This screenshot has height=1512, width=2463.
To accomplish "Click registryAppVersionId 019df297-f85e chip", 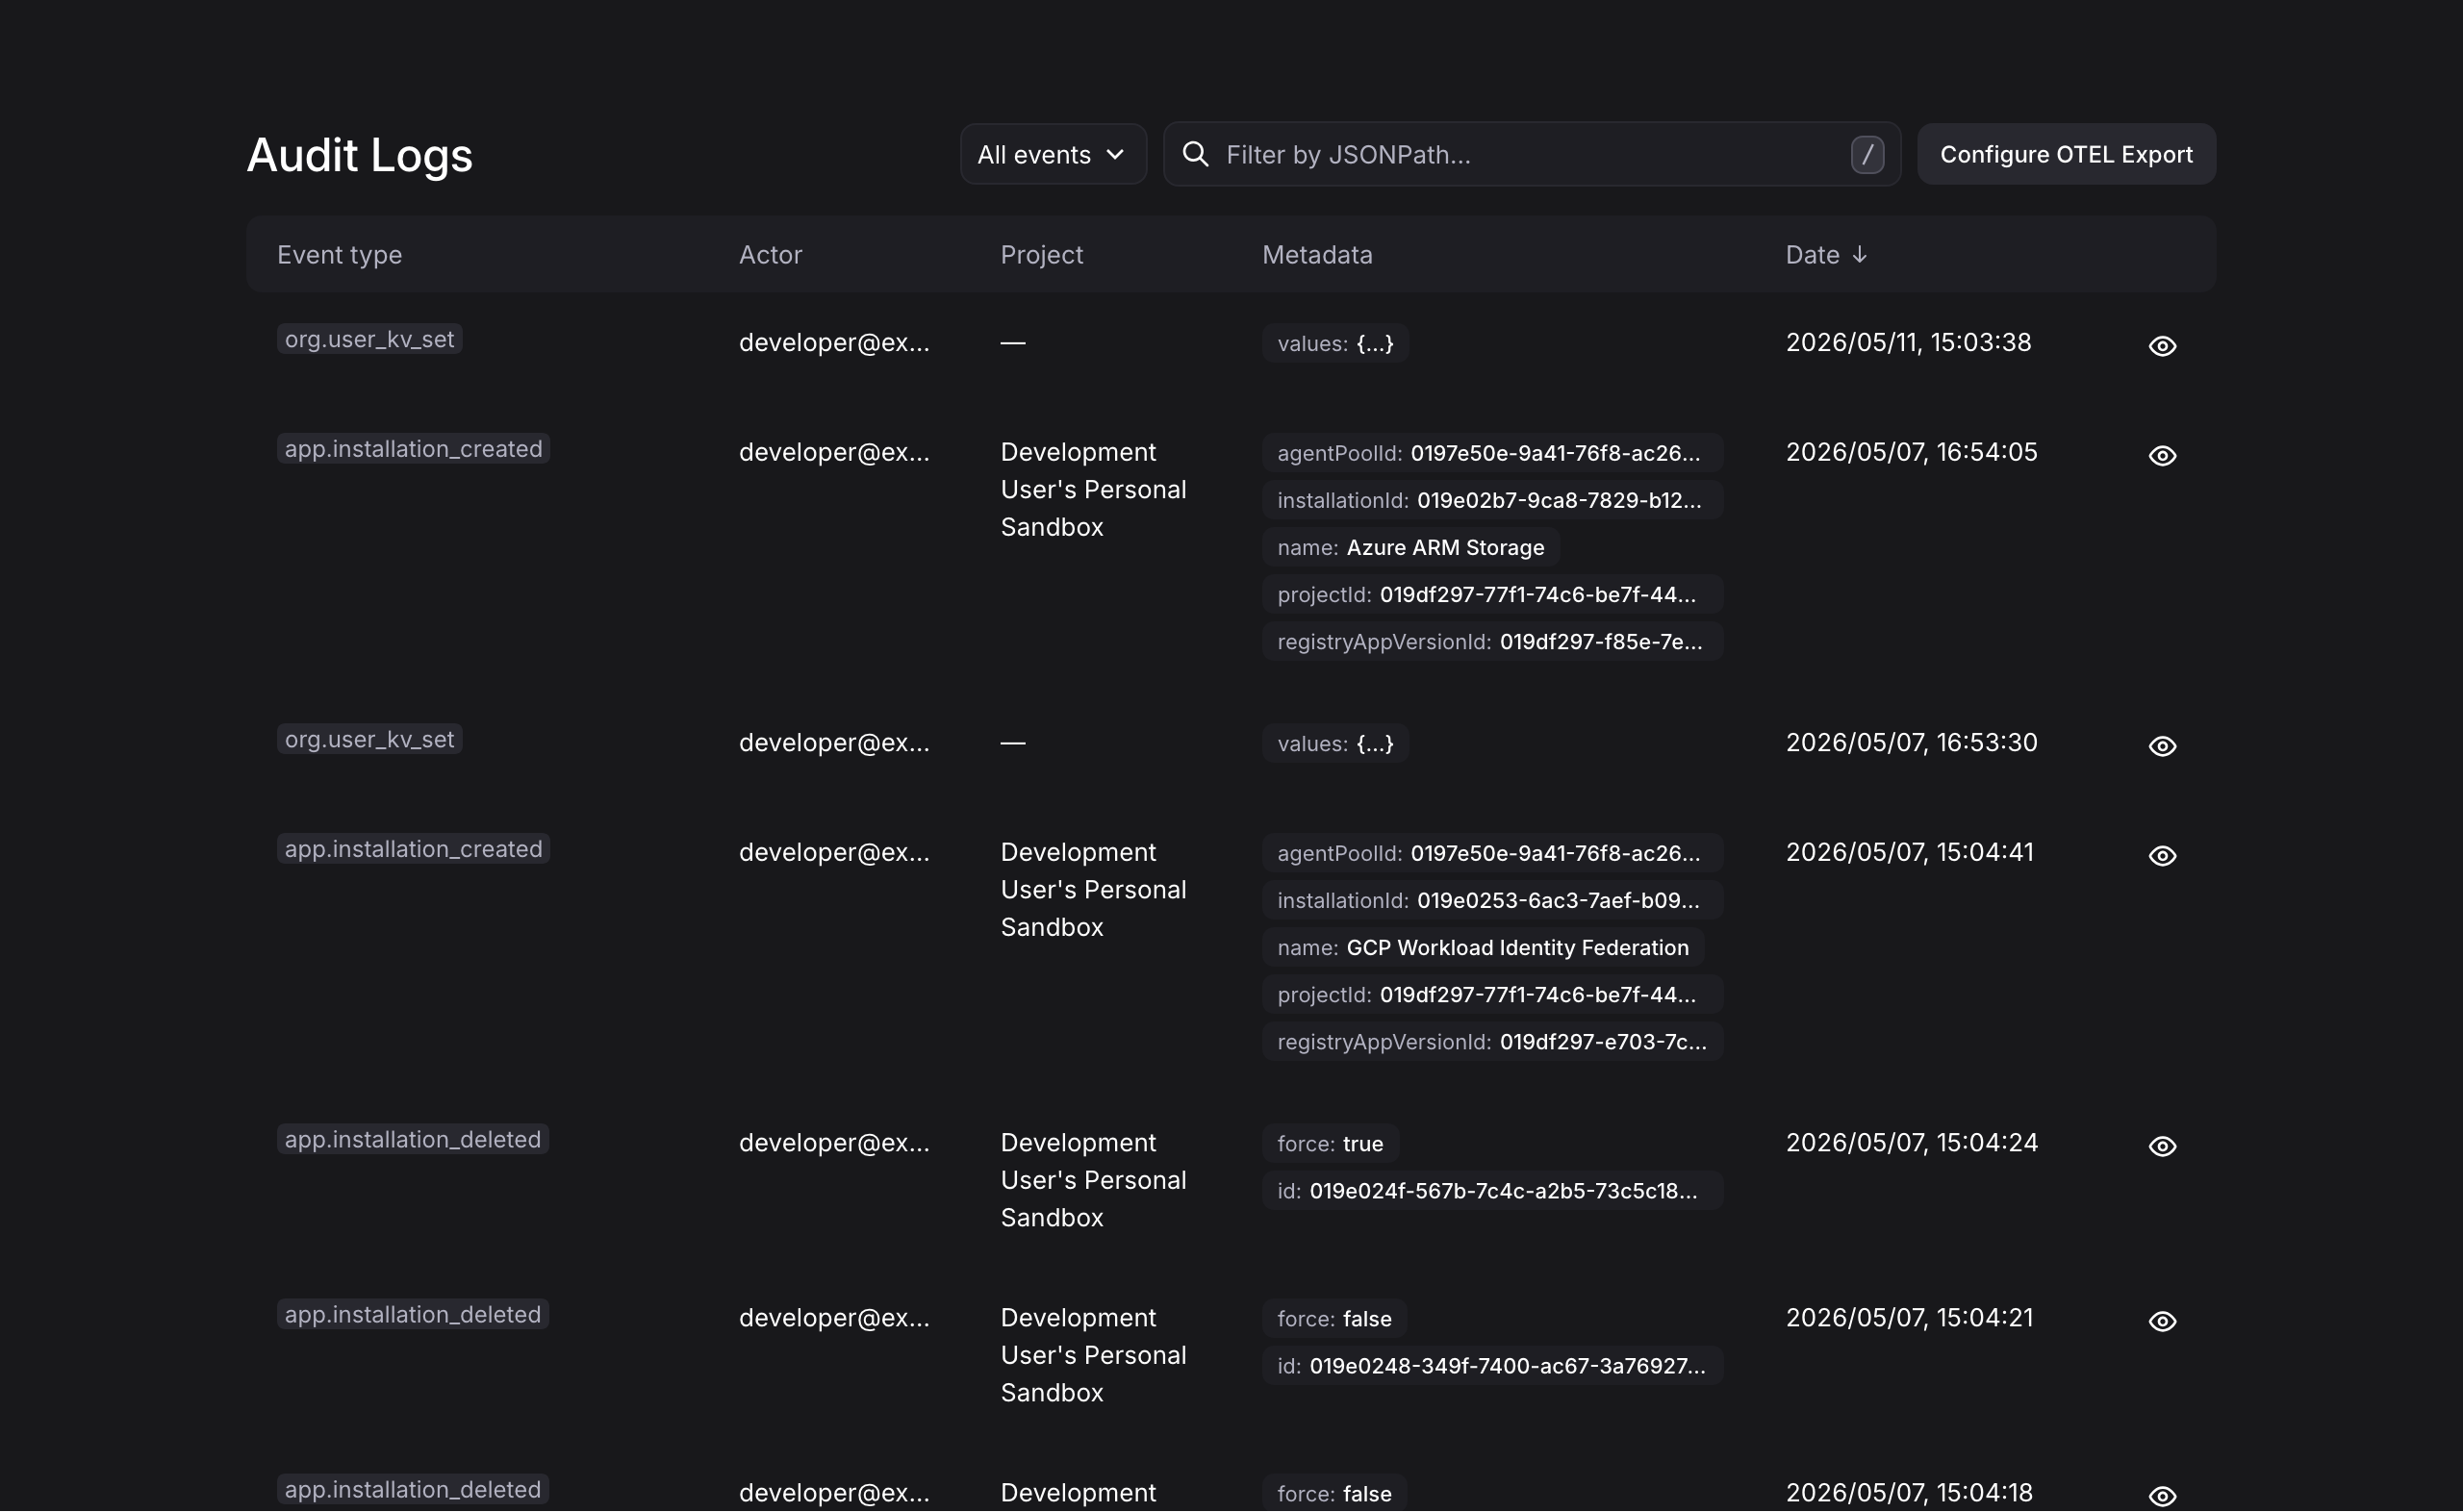I will pyautogui.click(x=1492, y=642).
